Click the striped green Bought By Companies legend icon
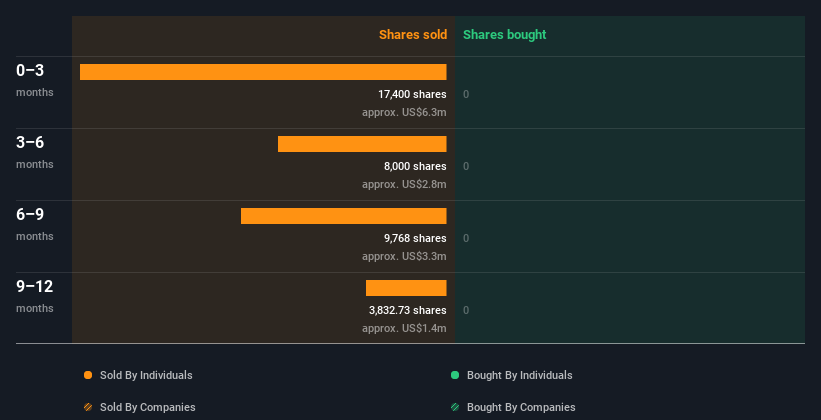821x420 pixels. 455,407
